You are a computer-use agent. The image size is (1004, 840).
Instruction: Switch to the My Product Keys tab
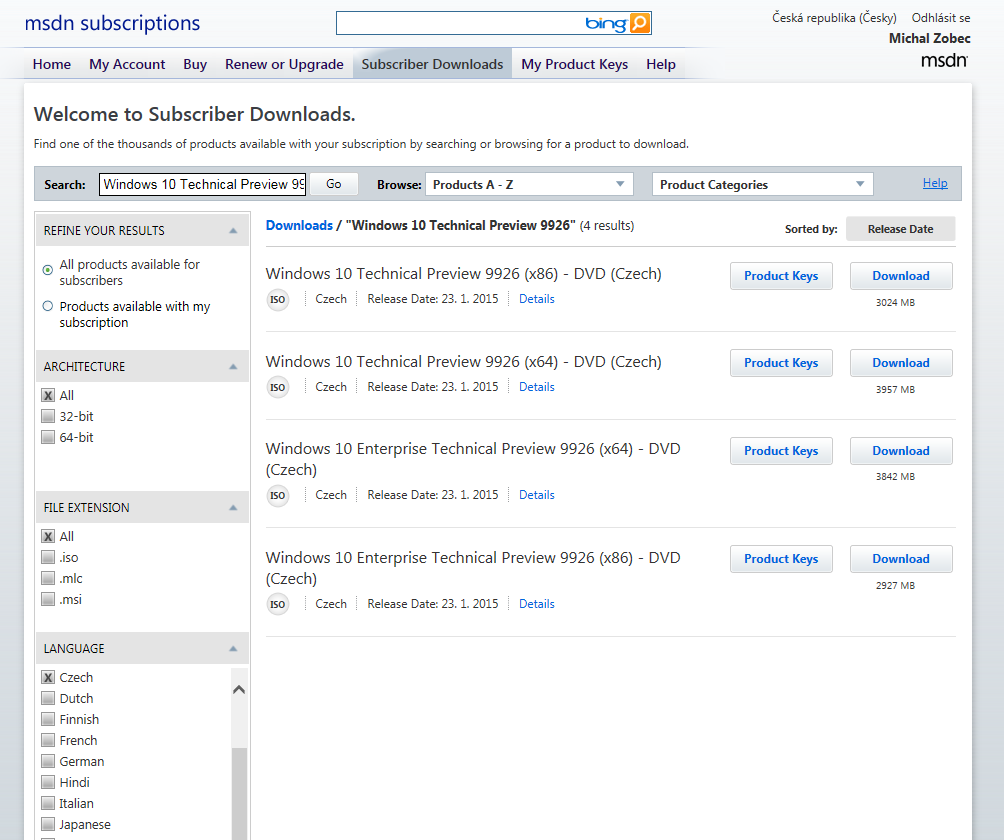[x=574, y=63]
